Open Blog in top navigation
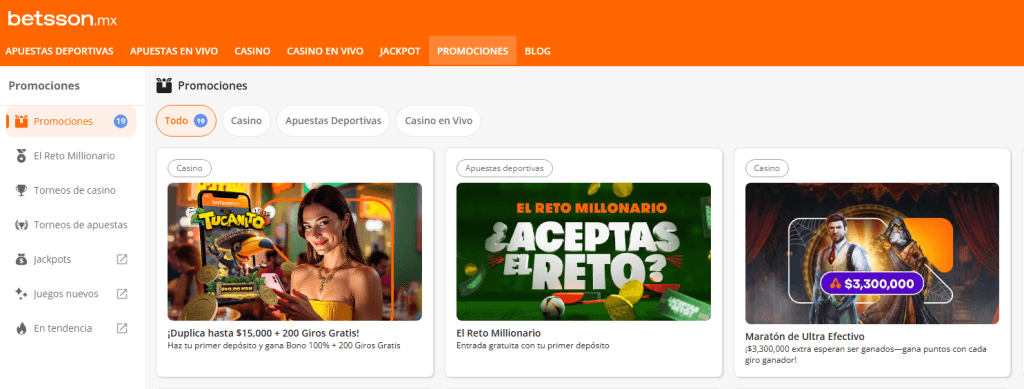1024x389 pixels. coord(537,51)
